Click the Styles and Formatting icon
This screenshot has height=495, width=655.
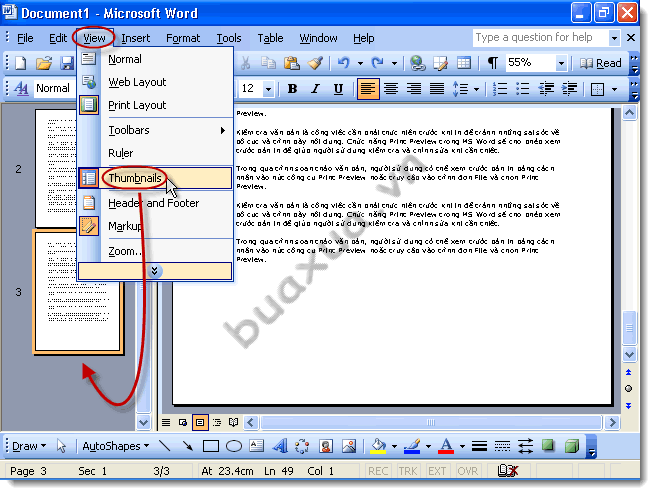(x=21, y=89)
